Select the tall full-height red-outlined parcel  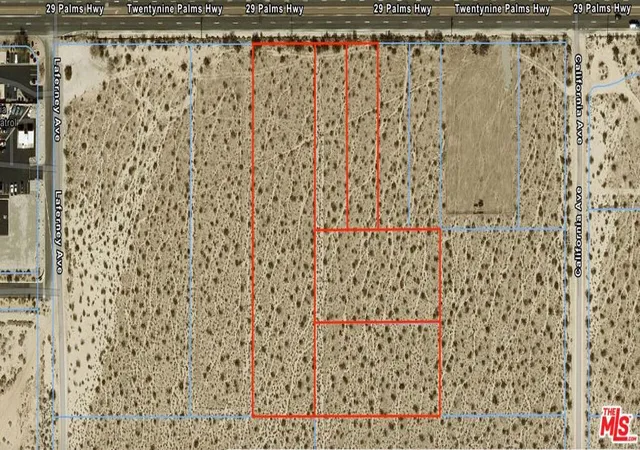pos(284,230)
